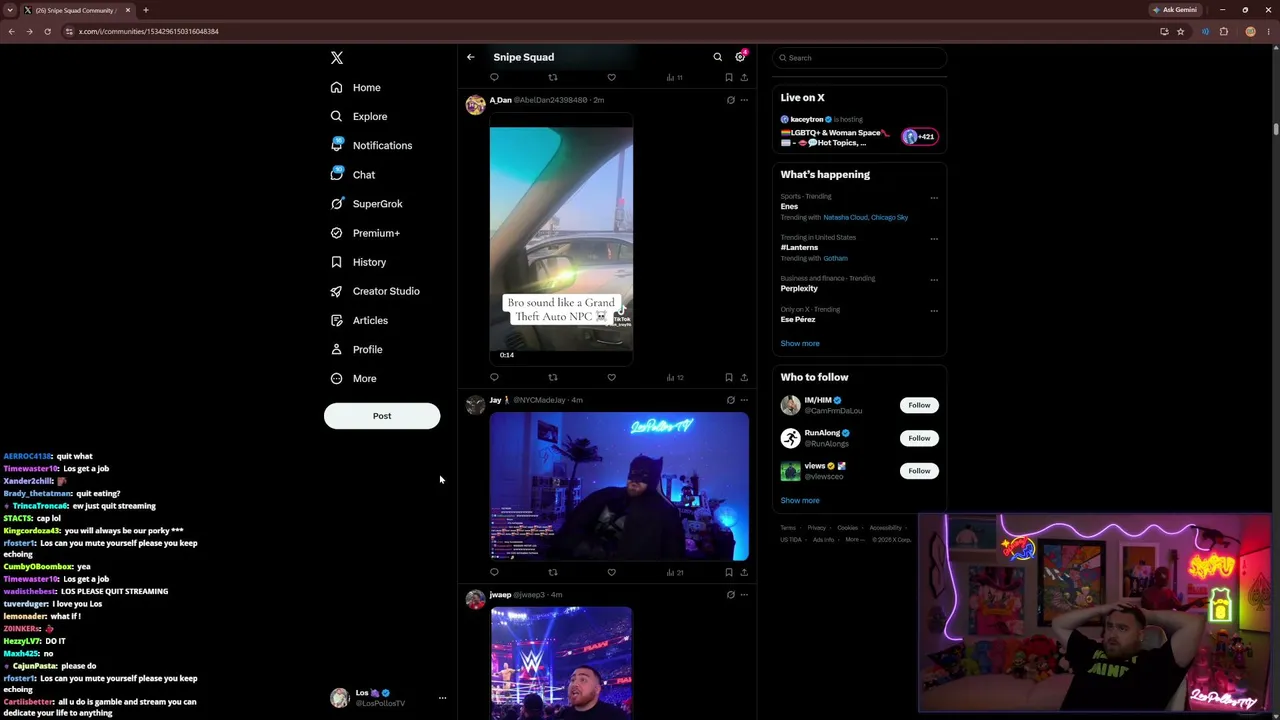Share the post above A_Dan's
Screen dimensions: 1280x720
click(744, 77)
